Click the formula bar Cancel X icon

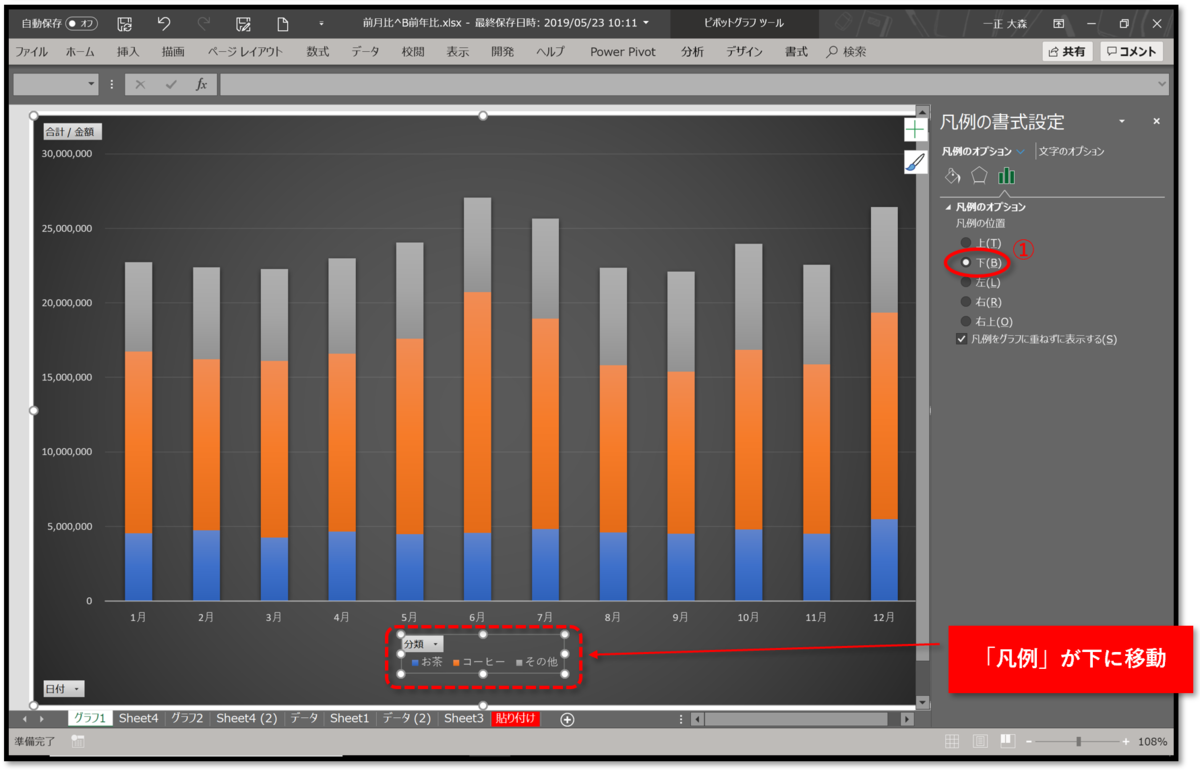click(x=140, y=85)
